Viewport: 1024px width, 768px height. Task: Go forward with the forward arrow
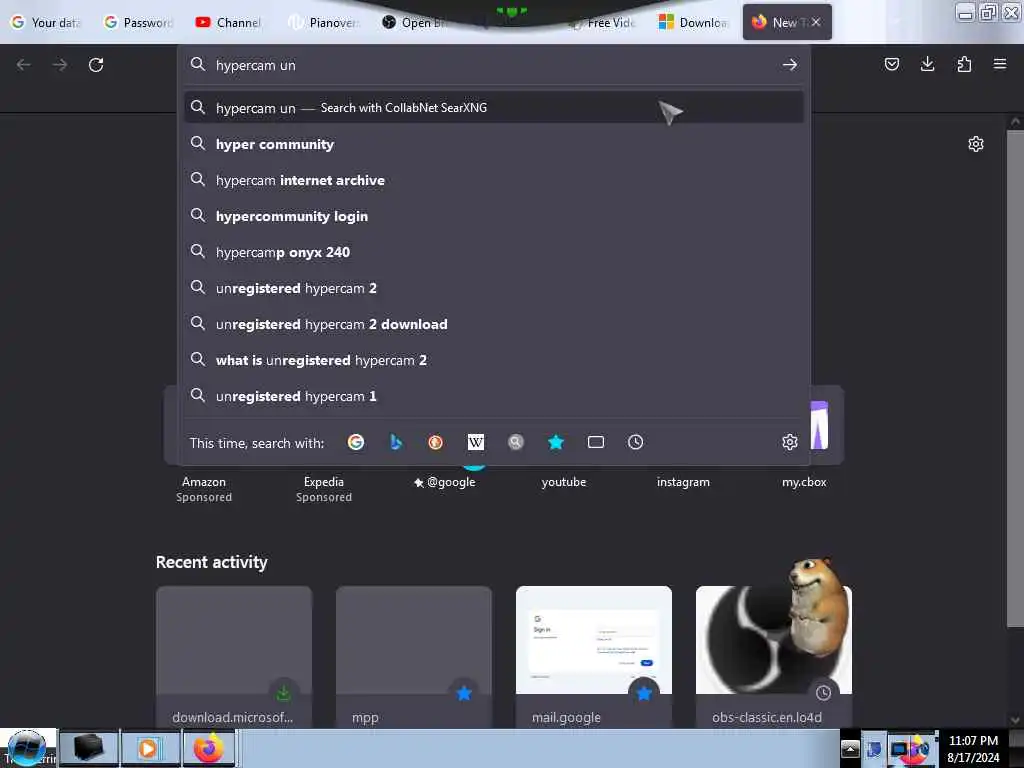(x=60, y=65)
